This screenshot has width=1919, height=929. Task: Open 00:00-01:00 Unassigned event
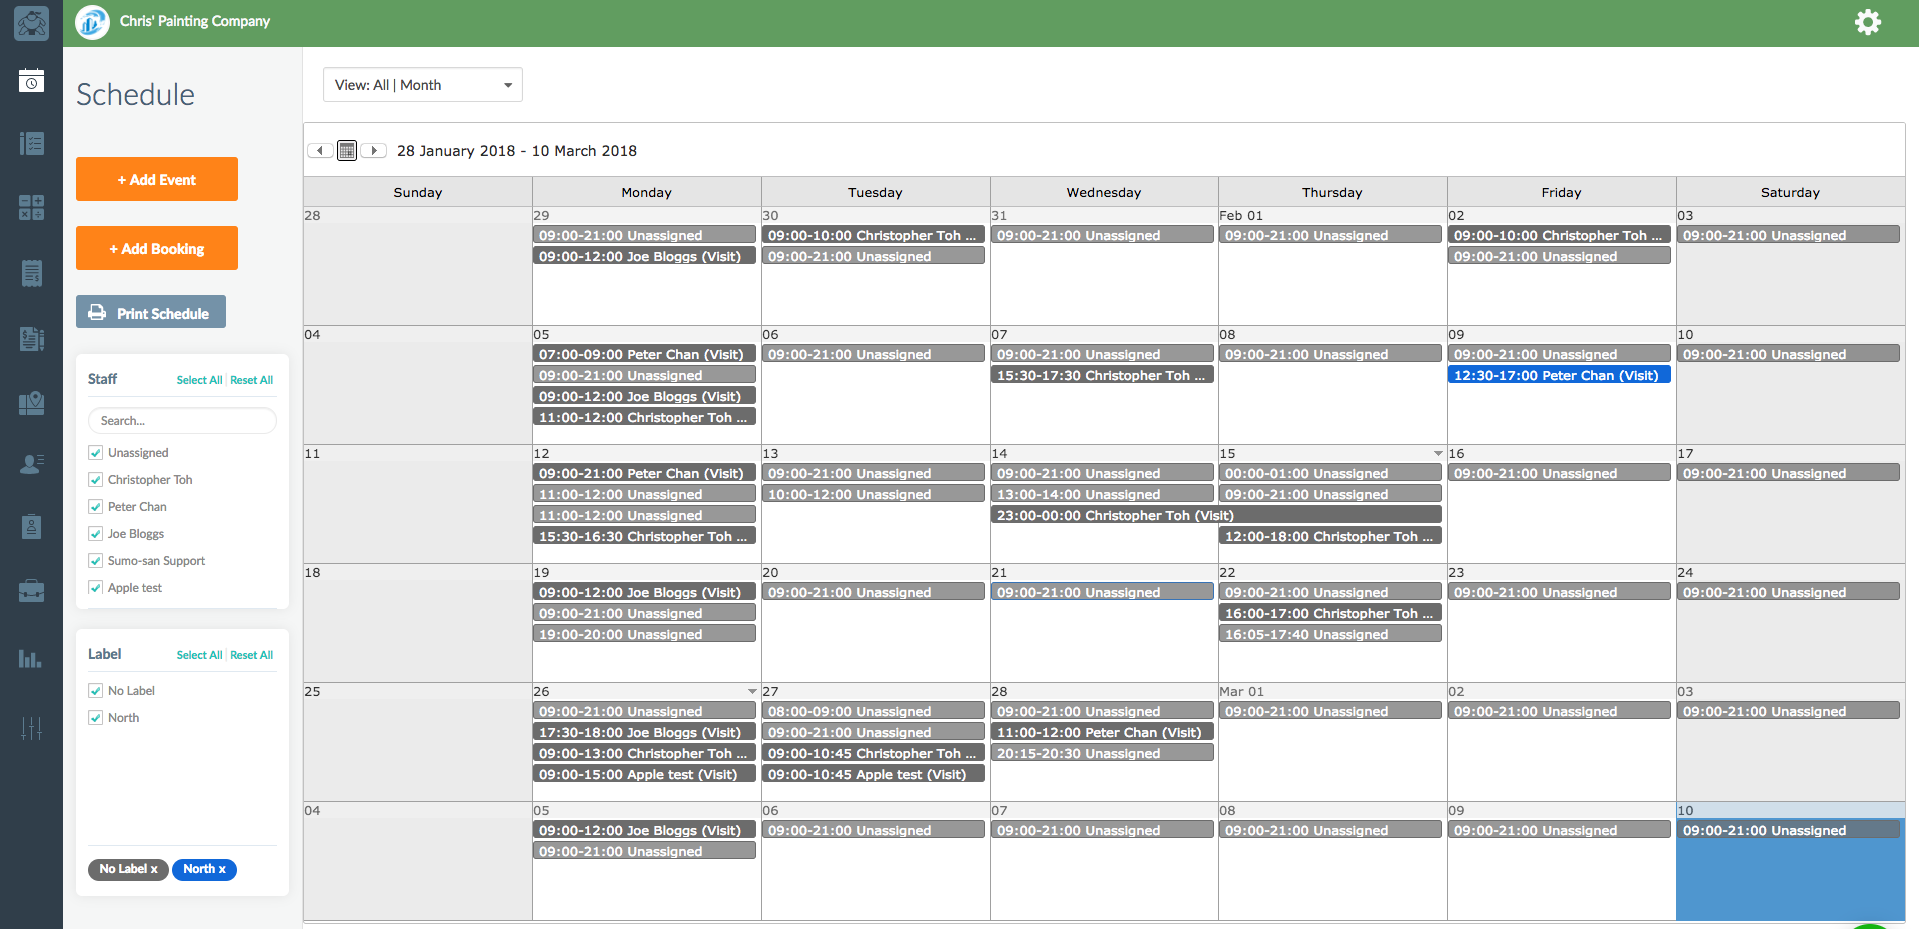click(x=1330, y=473)
